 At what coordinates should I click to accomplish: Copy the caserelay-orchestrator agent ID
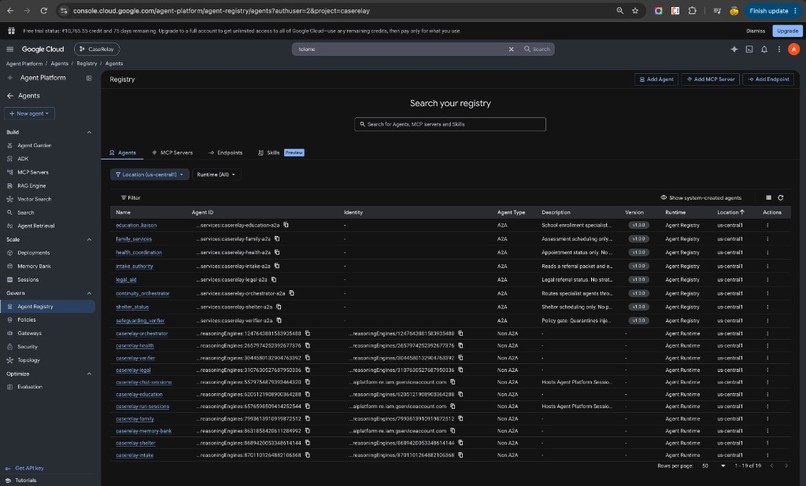(x=307, y=333)
